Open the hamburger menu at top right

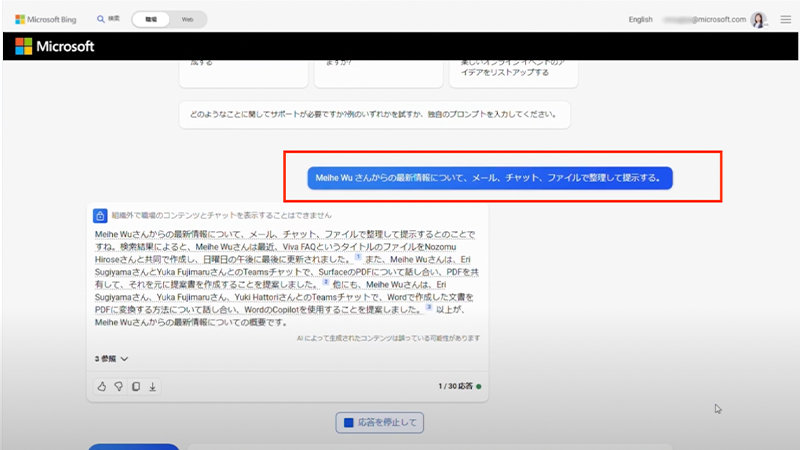pyautogui.click(x=785, y=19)
